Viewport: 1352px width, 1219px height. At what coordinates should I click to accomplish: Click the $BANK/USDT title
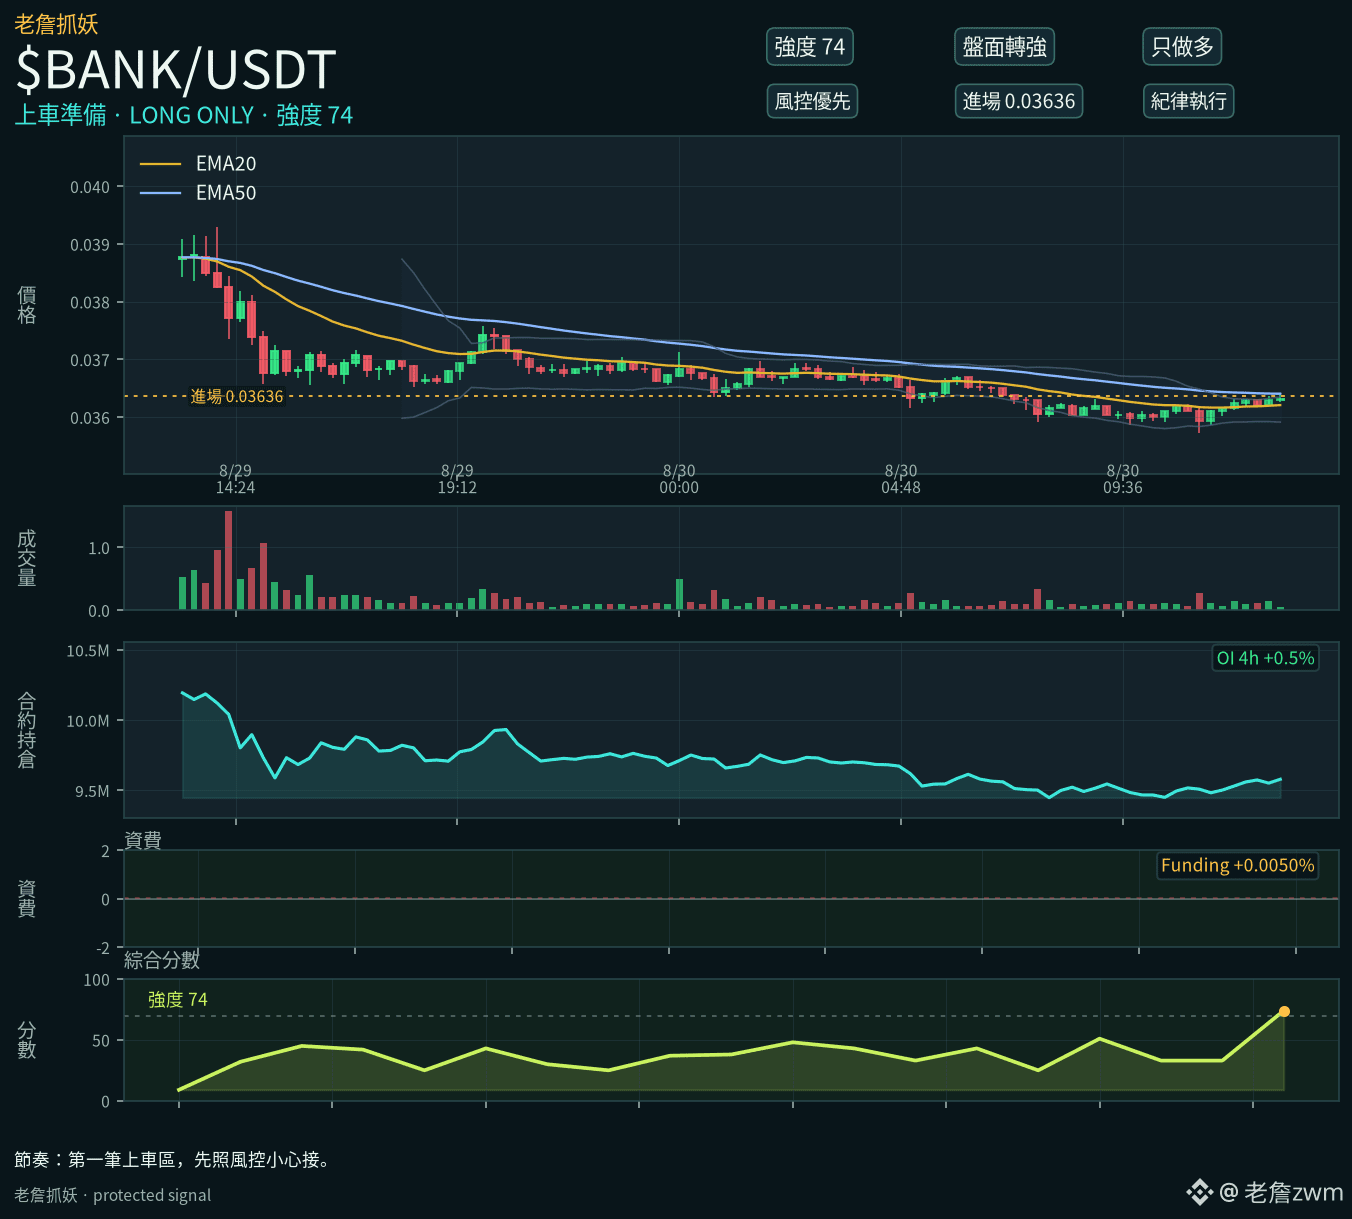(176, 70)
